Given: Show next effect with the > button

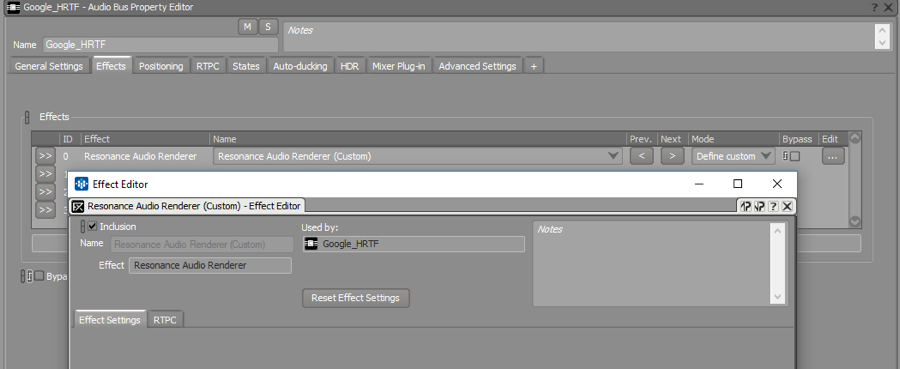Looking at the screenshot, I should (672, 156).
